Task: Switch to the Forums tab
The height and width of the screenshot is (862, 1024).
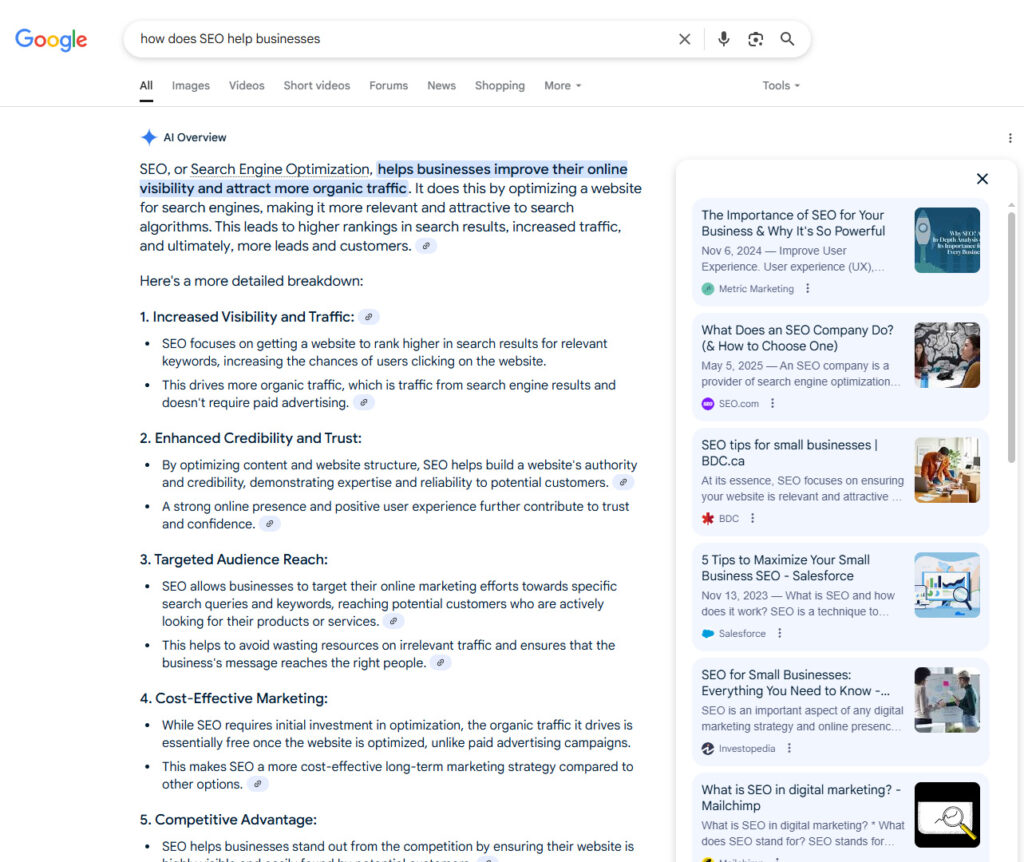Action: tap(389, 86)
